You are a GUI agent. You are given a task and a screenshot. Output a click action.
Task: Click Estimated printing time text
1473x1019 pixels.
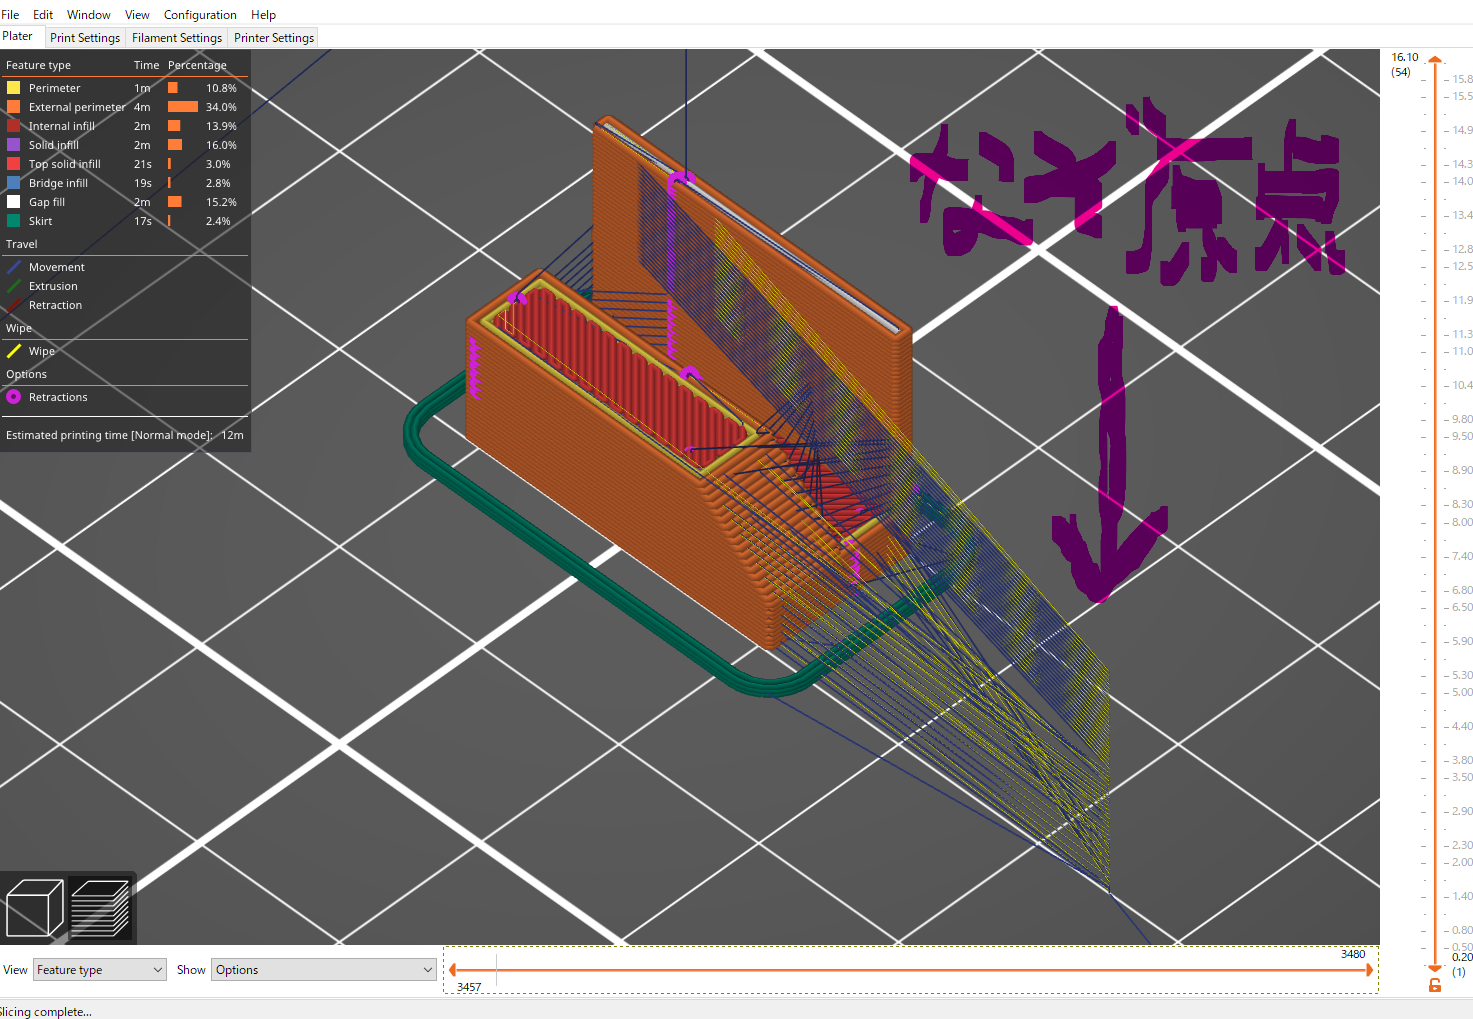coord(125,435)
